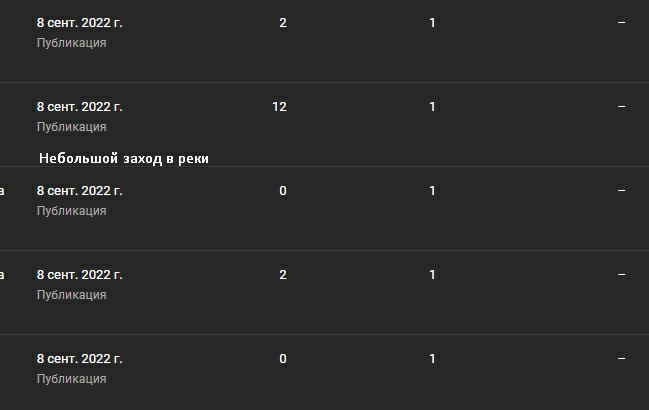
Task: Click the views count 12
Action: 279,106
